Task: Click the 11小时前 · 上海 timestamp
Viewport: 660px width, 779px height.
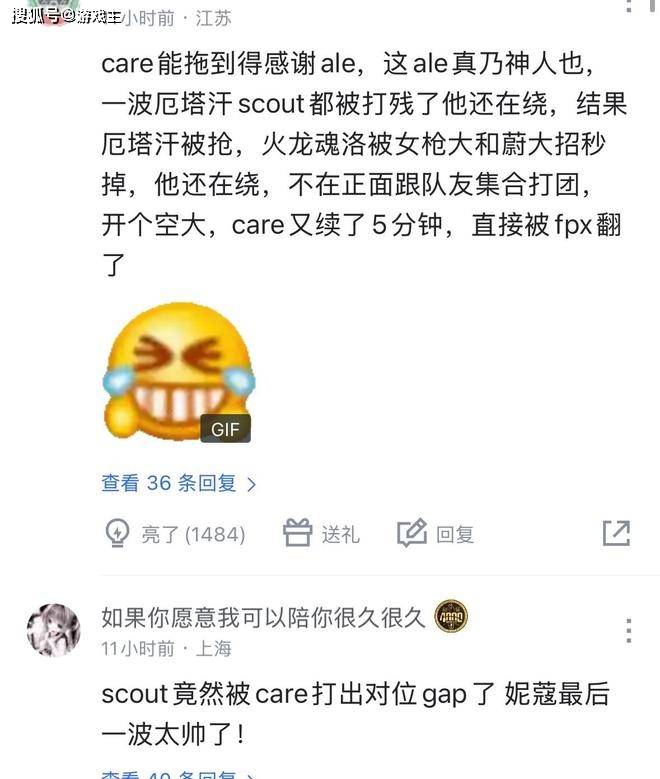Action: coord(166,648)
